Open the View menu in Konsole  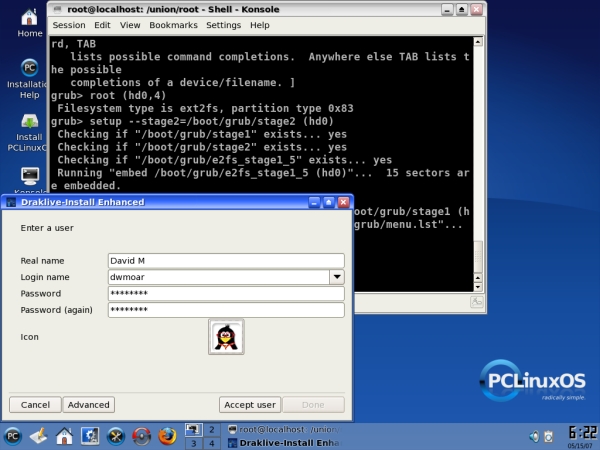pos(130,25)
